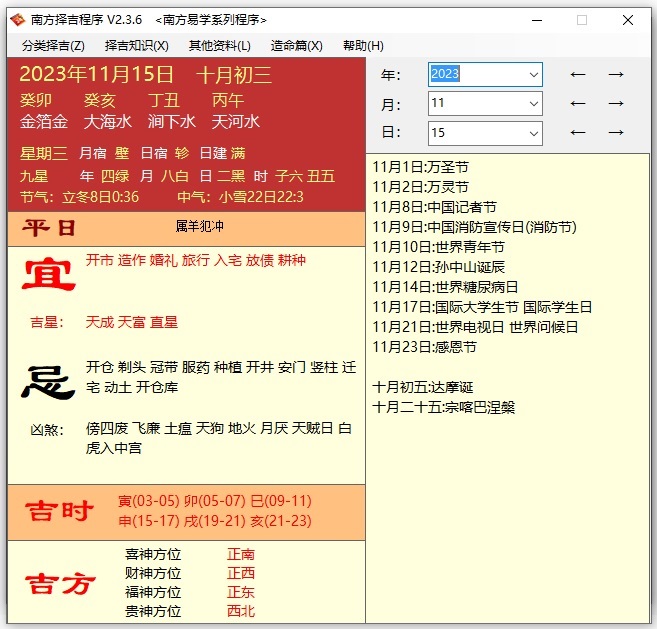Open the 帮助(H) menu
The width and height of the screenshot is (657, 629).
click(x=363, y=45)
